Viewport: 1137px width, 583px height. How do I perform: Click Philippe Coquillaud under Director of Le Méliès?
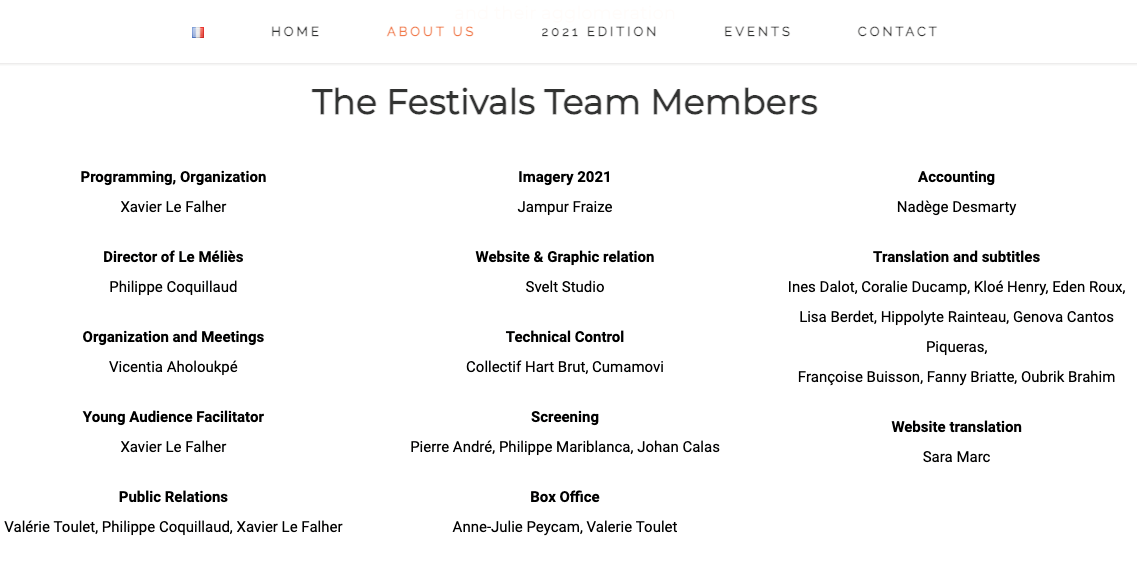click(173, 287)
